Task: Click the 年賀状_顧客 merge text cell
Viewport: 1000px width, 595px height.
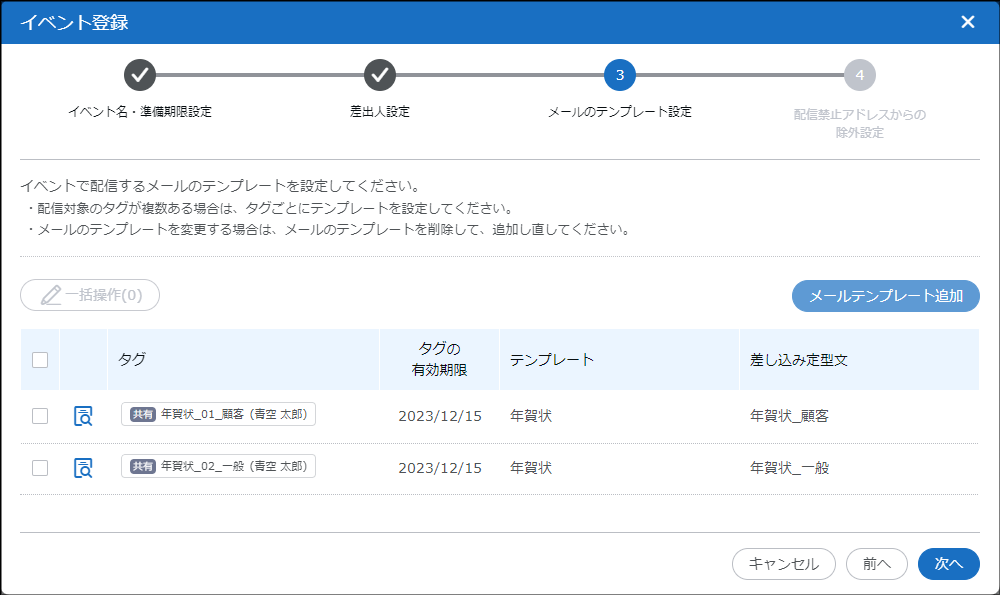Action: (x=789, y=416)
